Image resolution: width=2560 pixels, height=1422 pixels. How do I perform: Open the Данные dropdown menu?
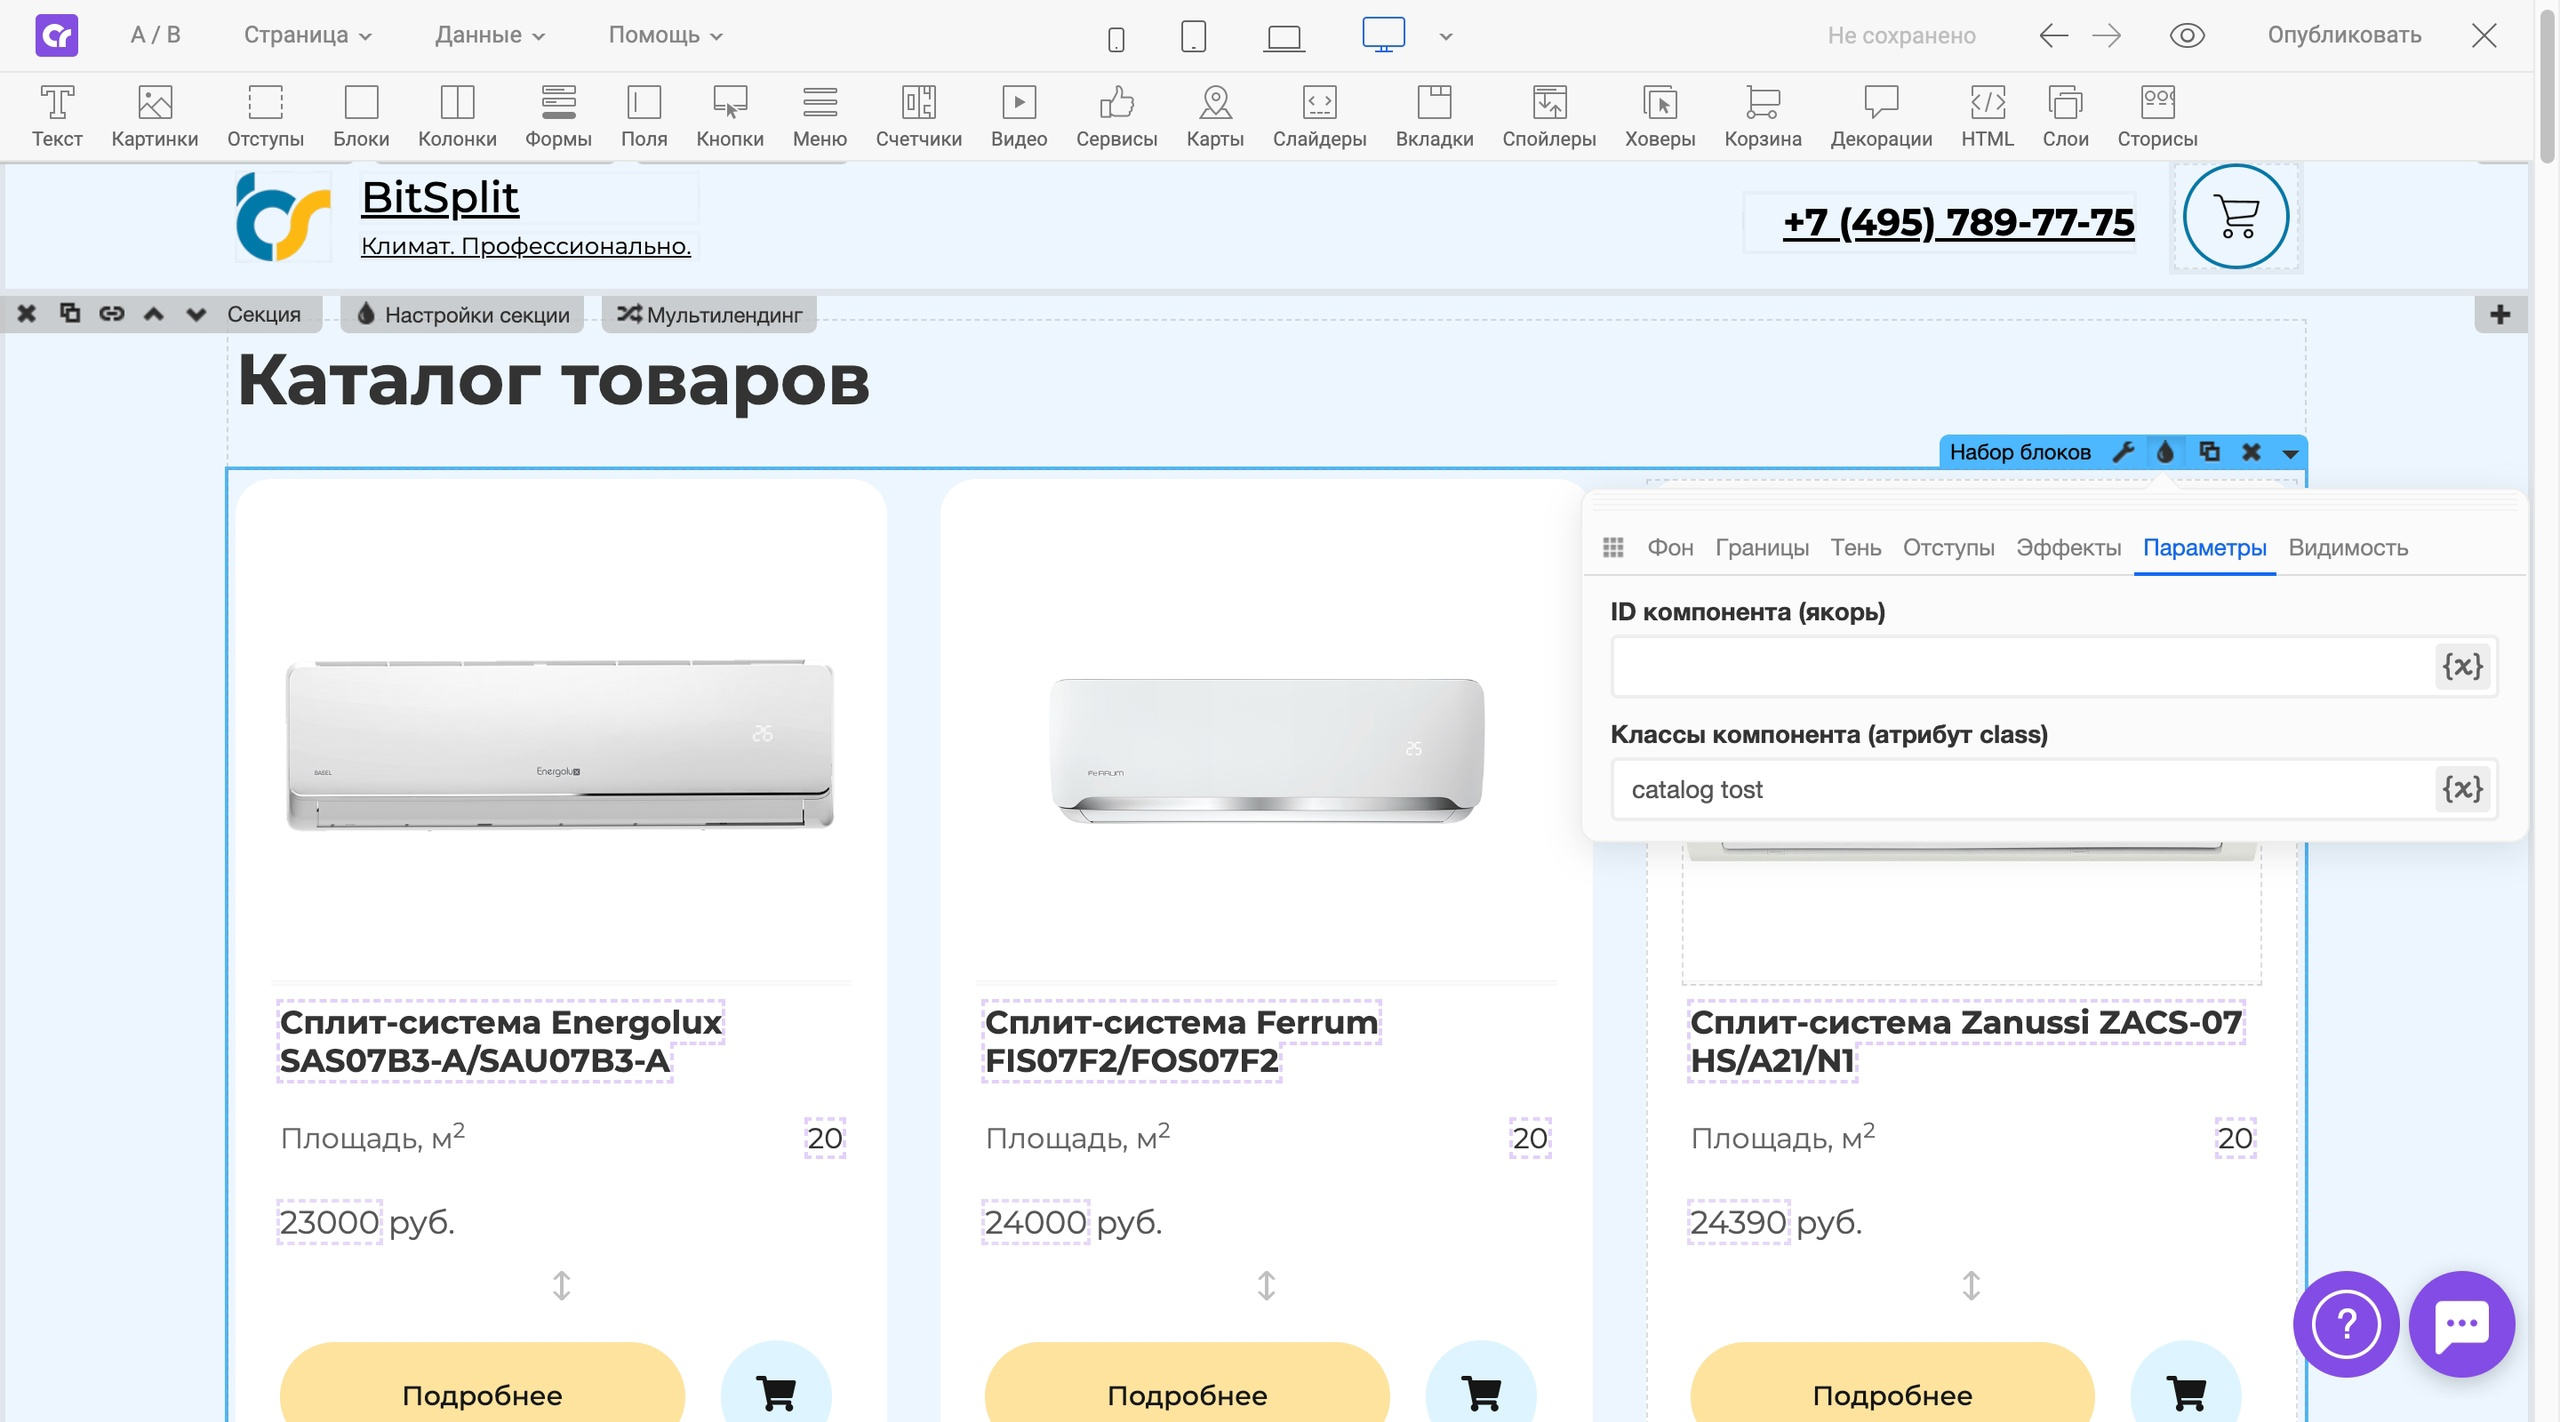(x=490, y=35)
